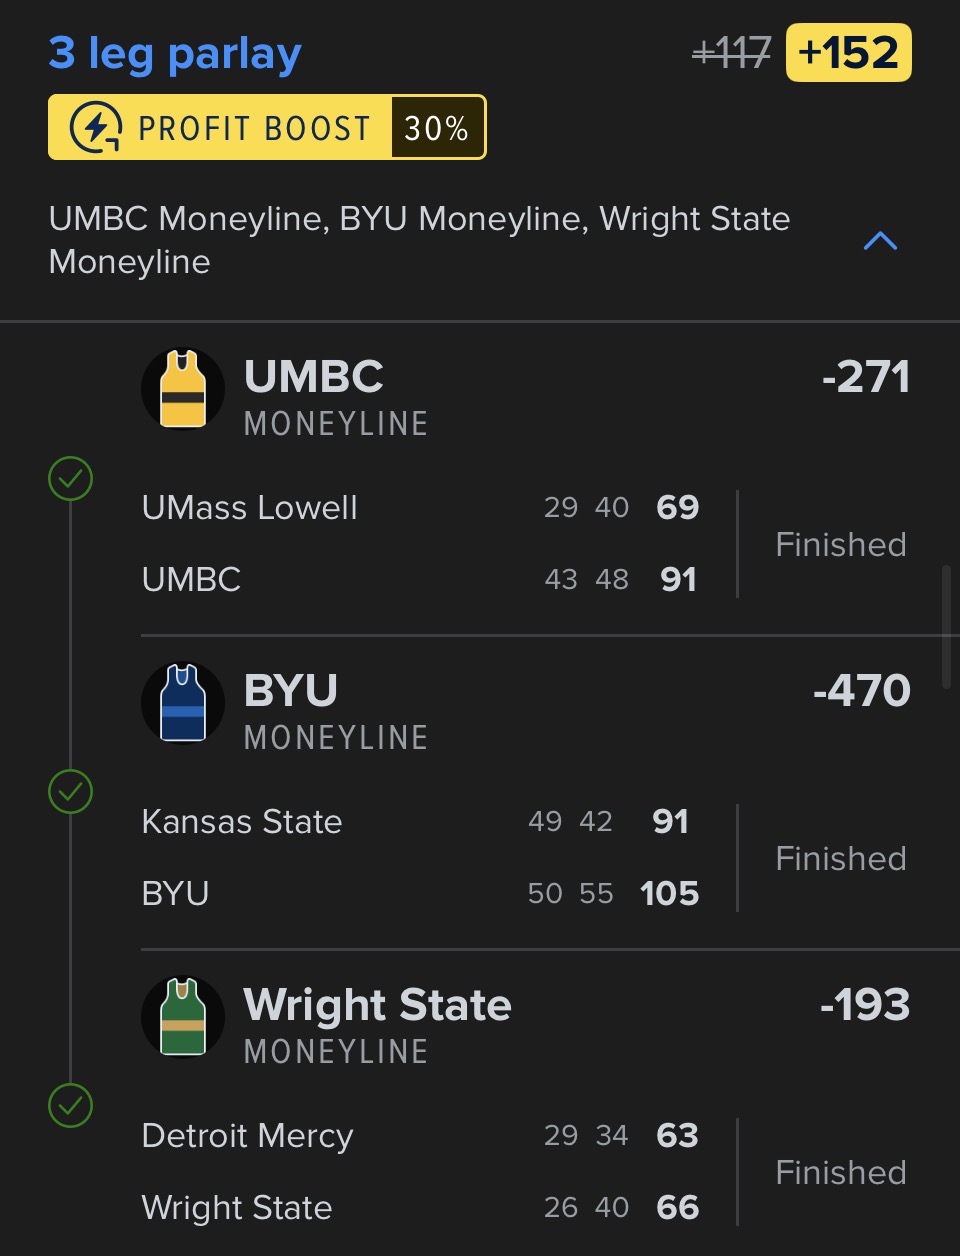Tap the profit boost lightning bolt icon
Viewport: 960px width, 1256px height.
click(x=96, y=128)
